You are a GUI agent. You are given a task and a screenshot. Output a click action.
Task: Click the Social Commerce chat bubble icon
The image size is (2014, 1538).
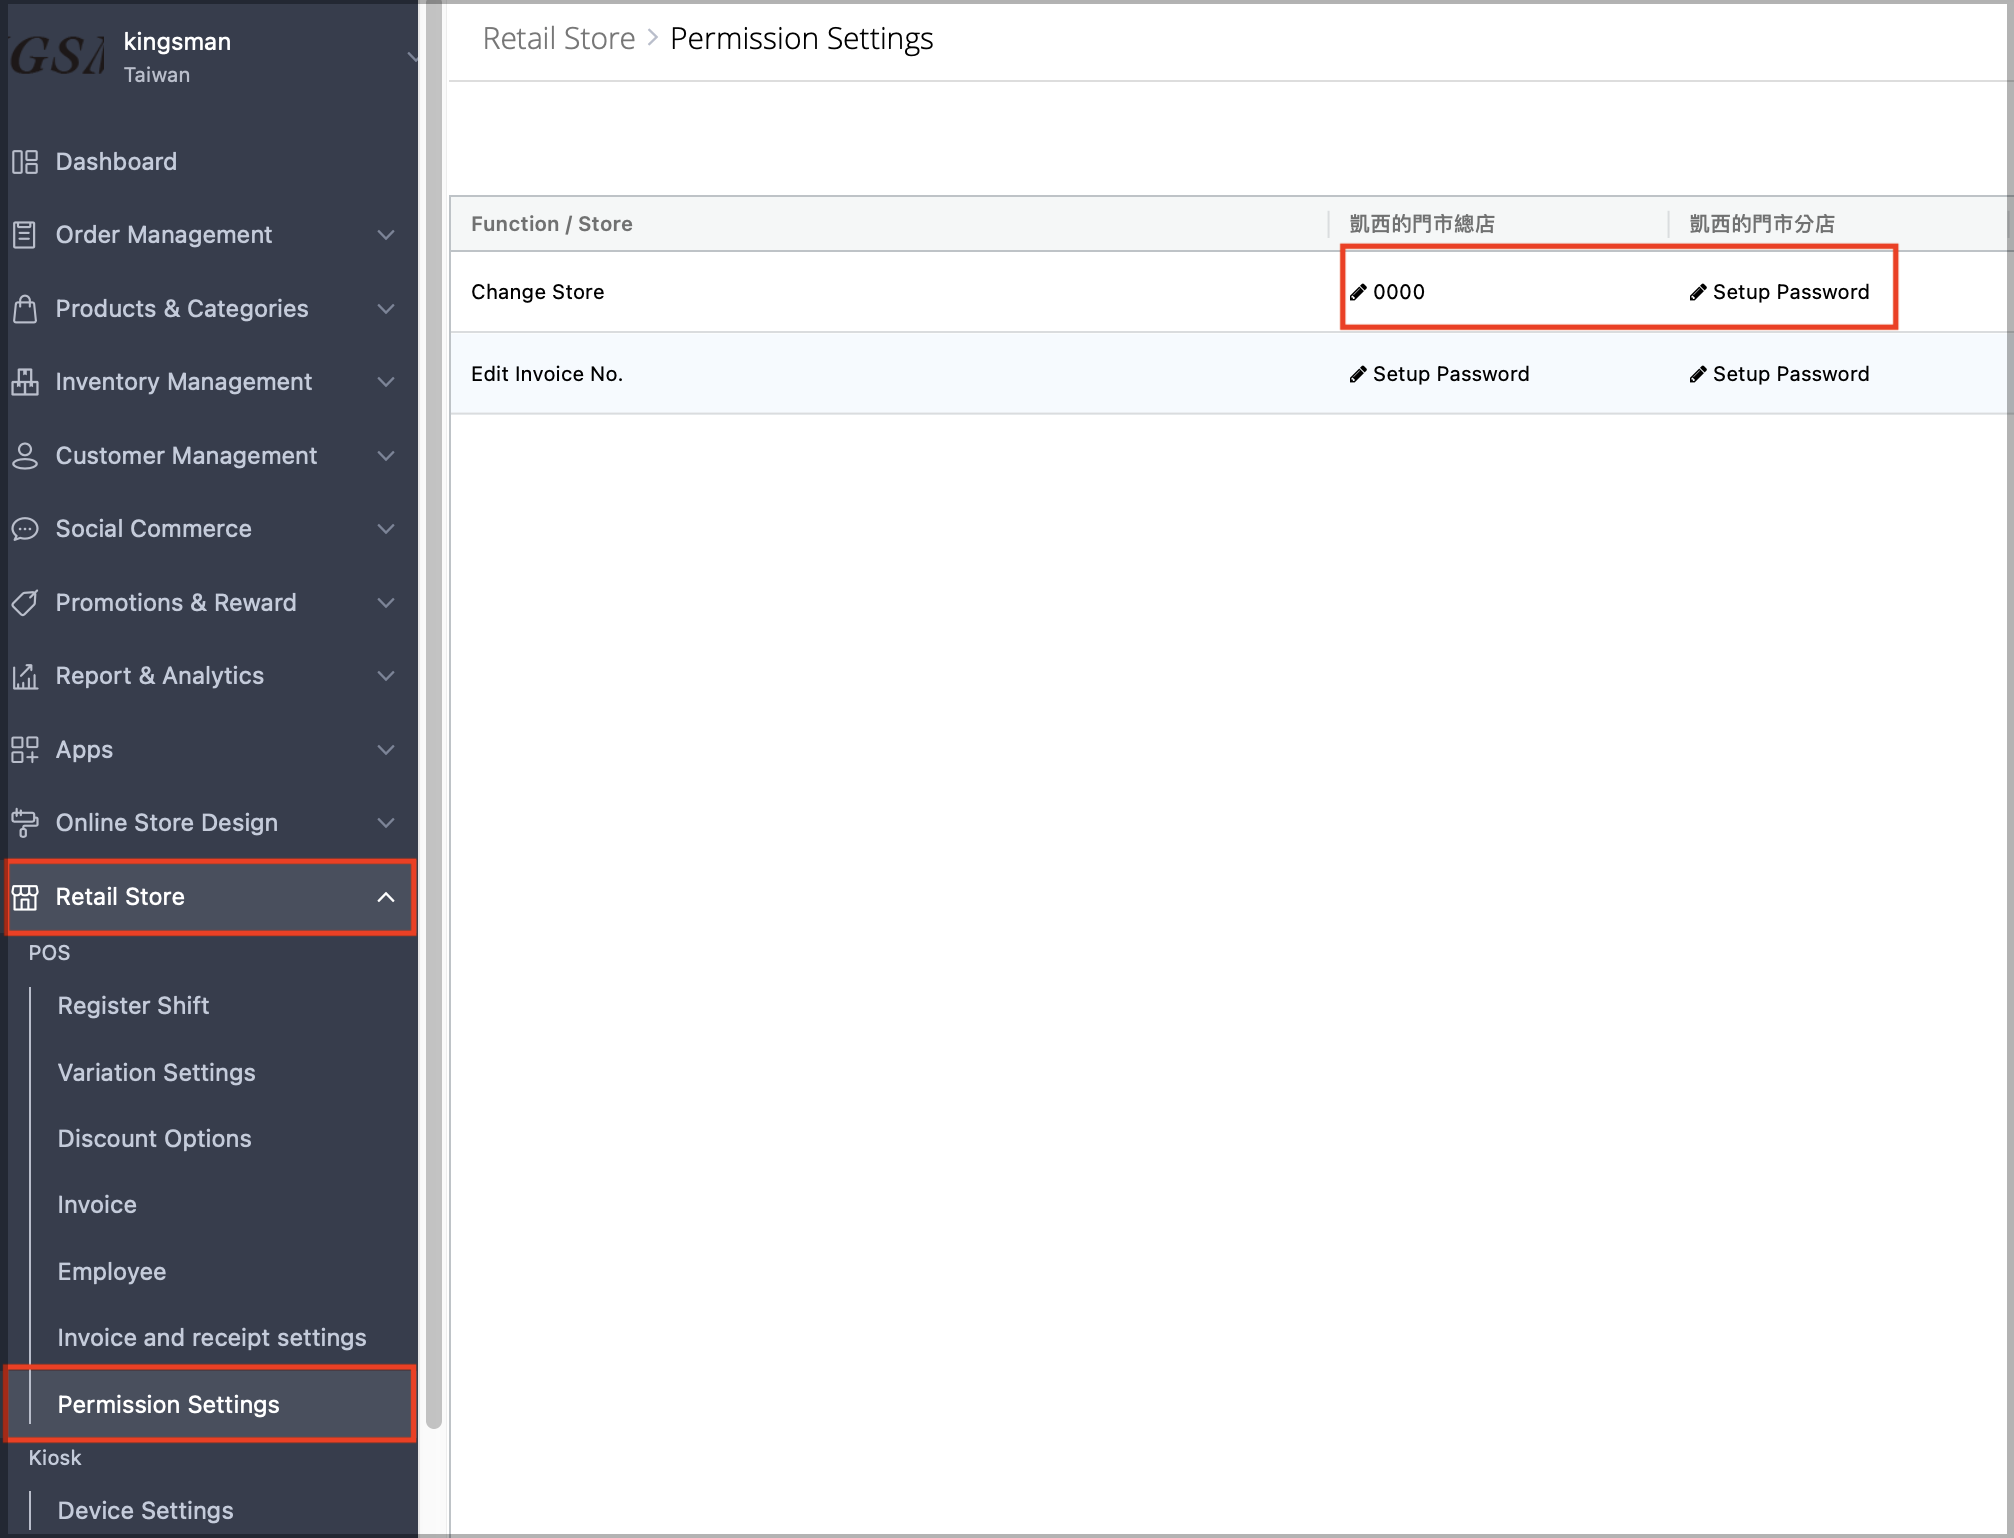tap(25, 529)
